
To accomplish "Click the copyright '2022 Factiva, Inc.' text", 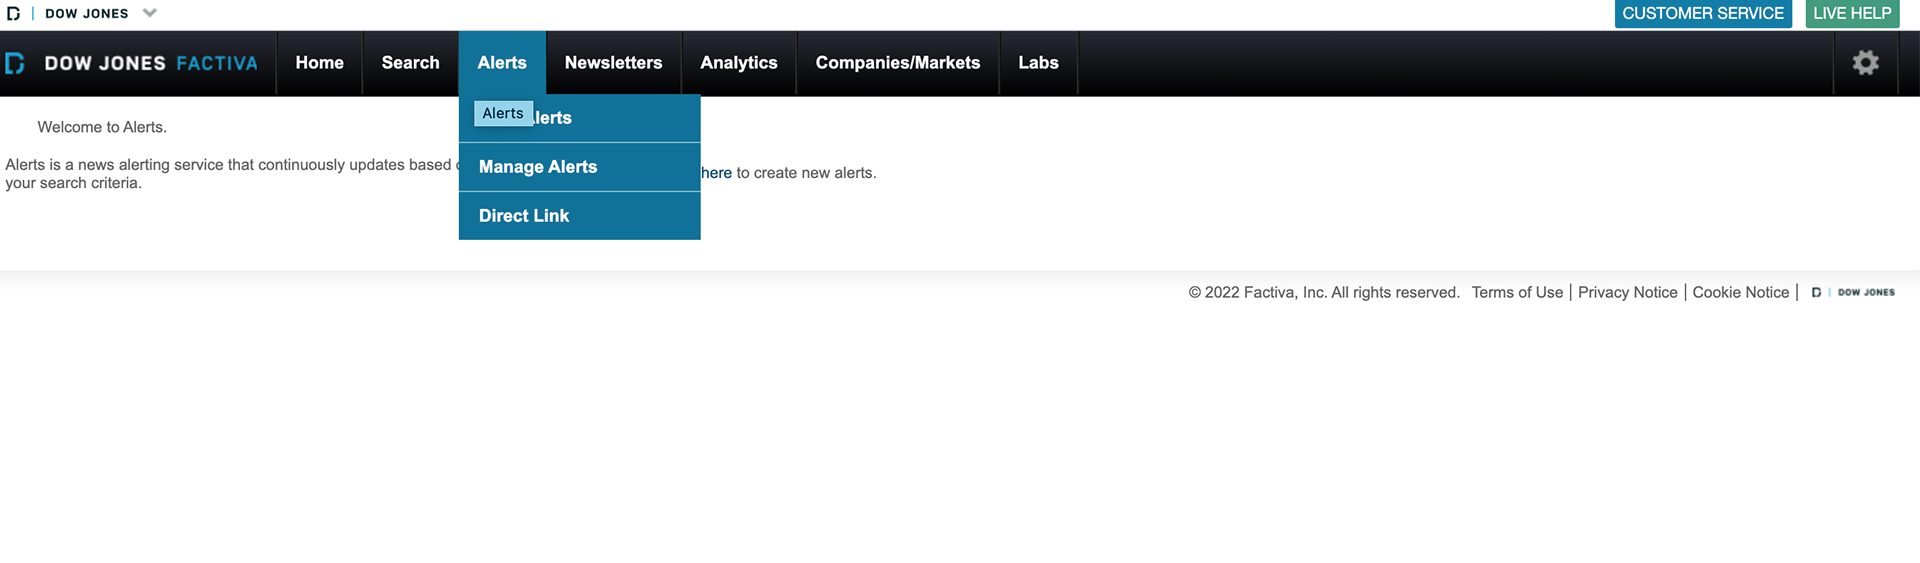I will point(1324,292).
